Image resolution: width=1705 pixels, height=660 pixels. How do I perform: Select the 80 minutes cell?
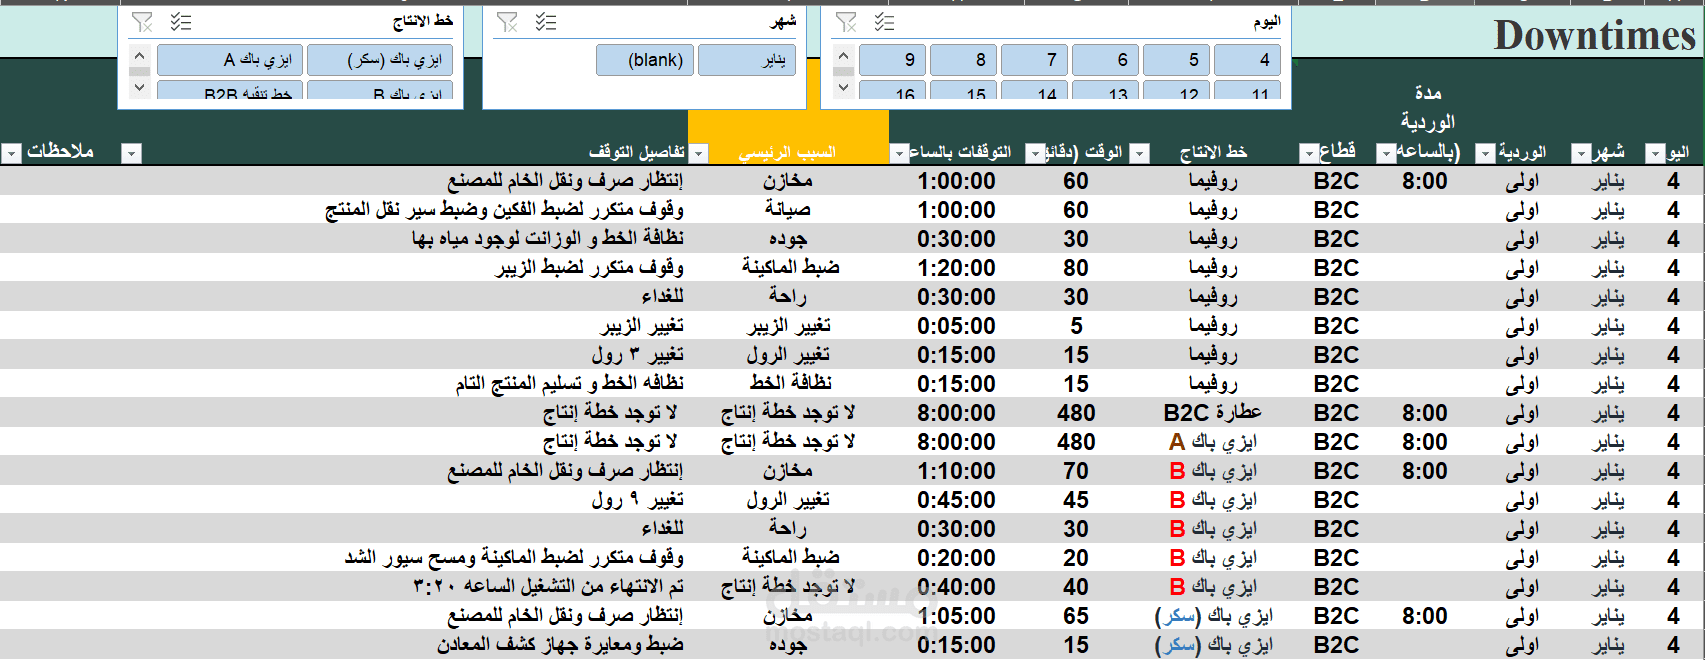coord(1076,268)
